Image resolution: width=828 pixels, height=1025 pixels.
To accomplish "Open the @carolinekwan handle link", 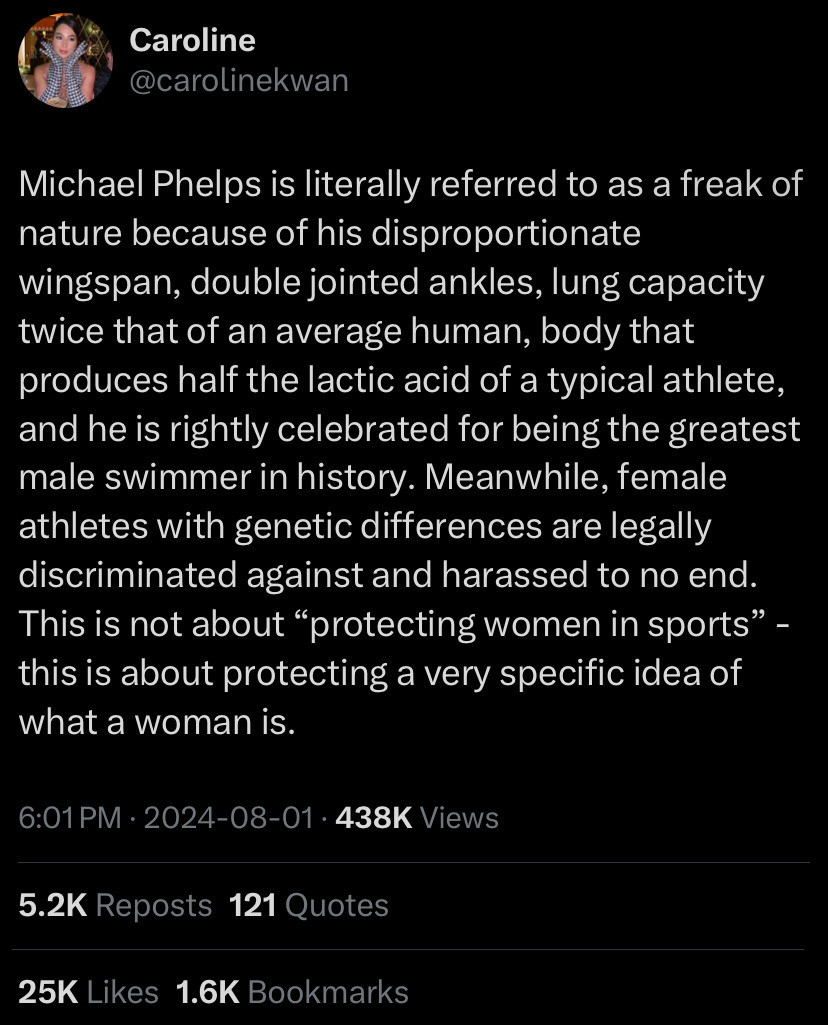I will [239, 81].
